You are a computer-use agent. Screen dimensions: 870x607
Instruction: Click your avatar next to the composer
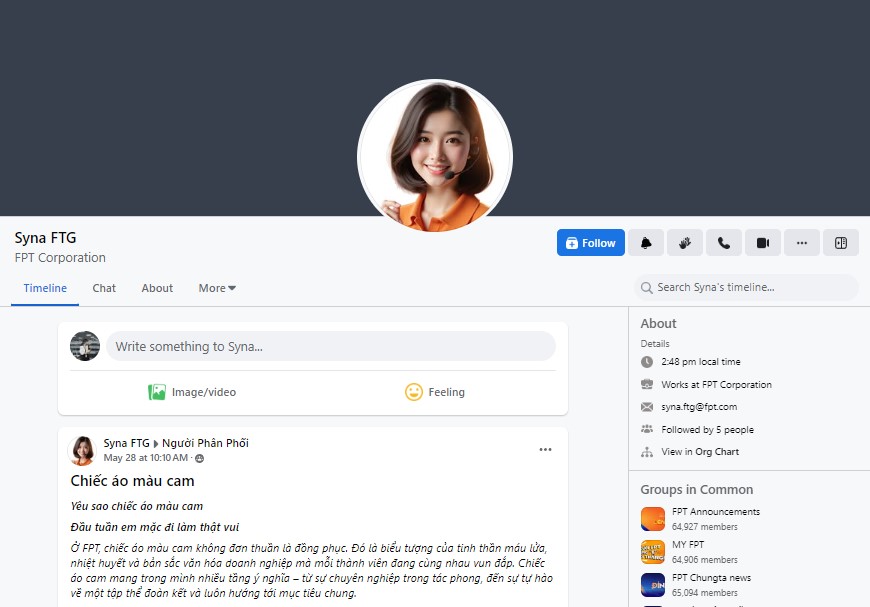(85, 346)
